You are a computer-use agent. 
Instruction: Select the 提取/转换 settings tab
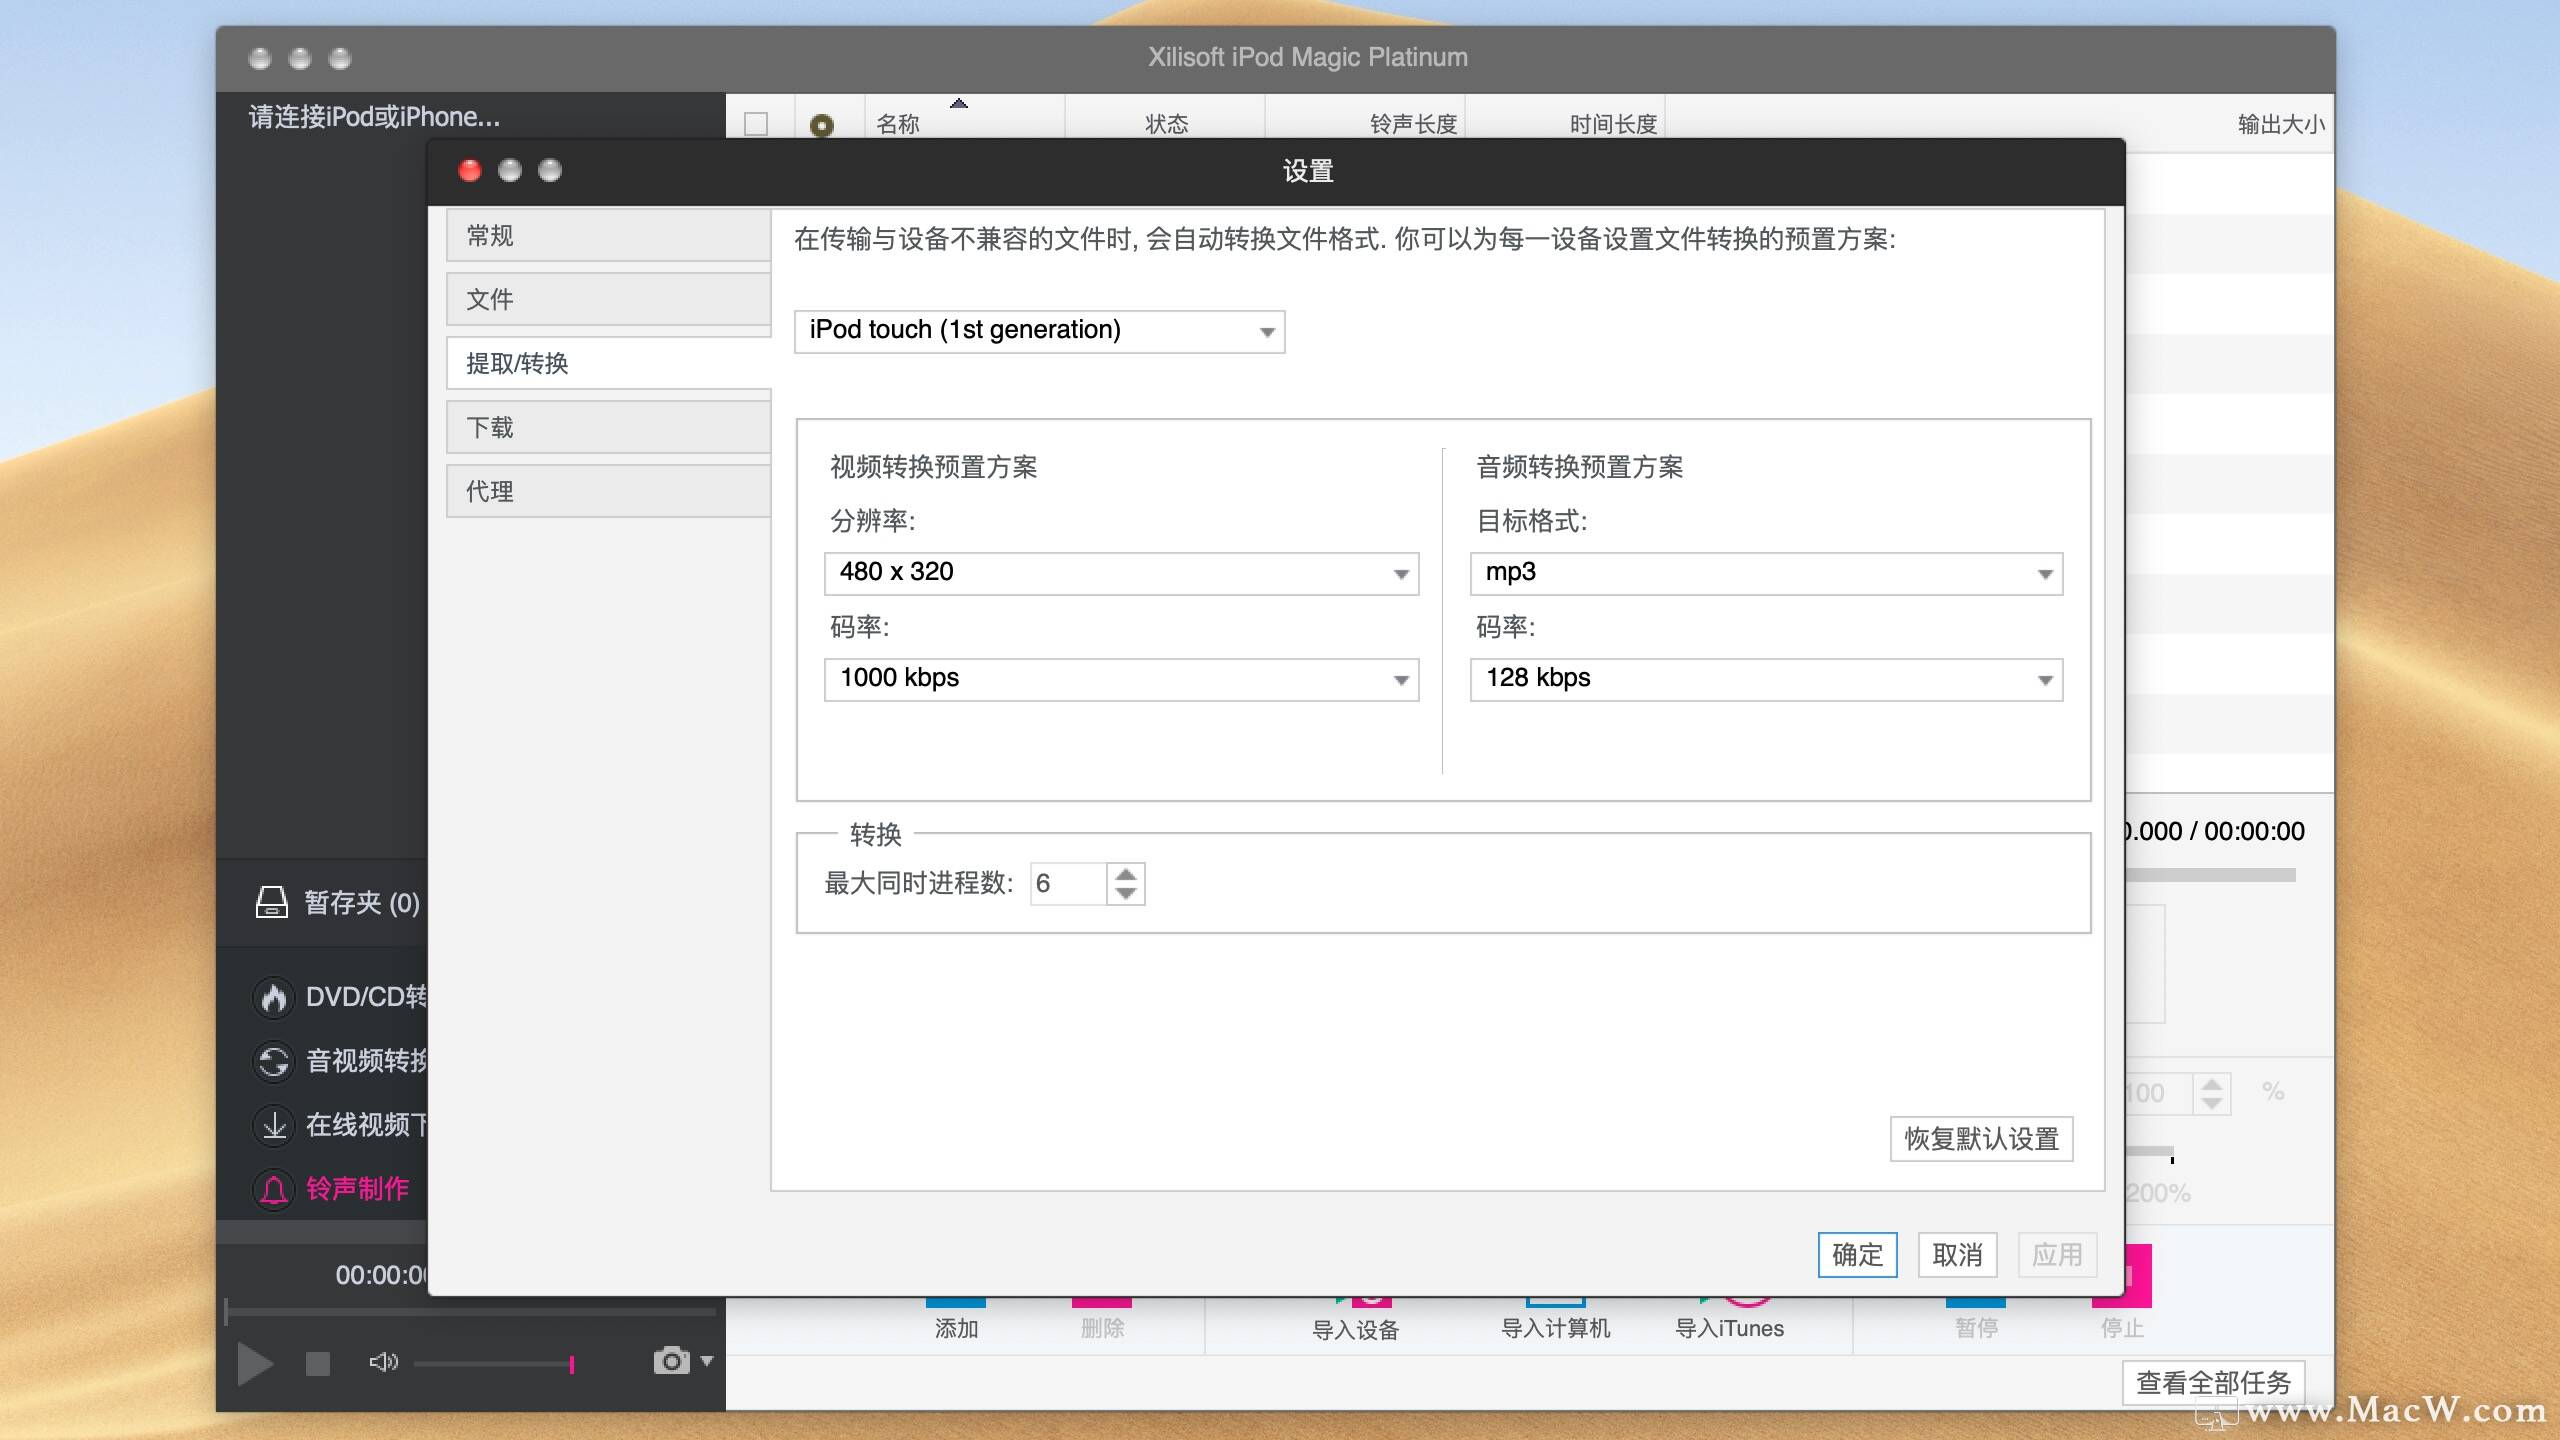tap(608, 364)
